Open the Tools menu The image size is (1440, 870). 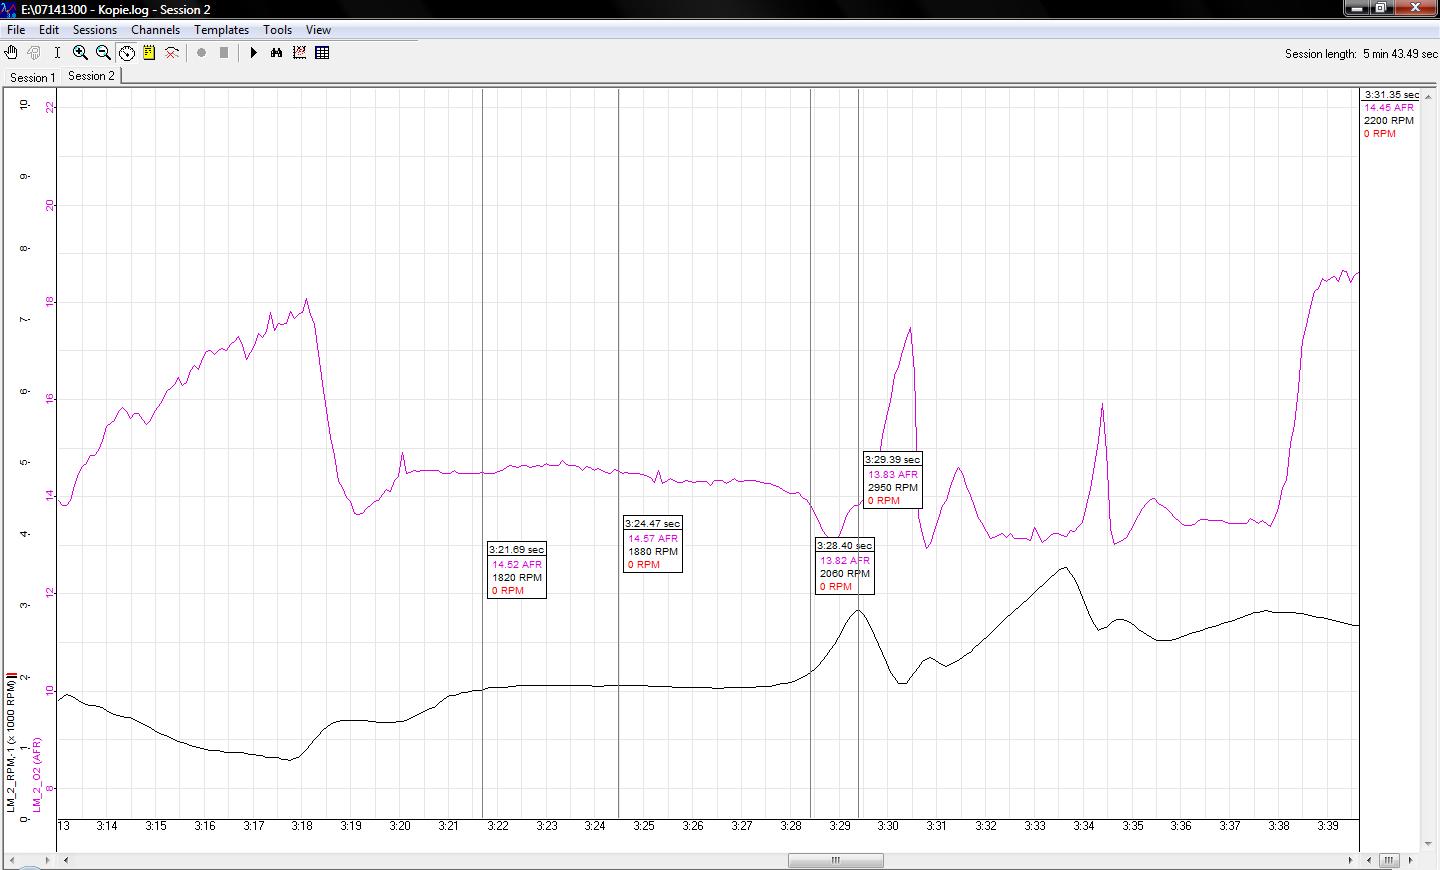tap(277, 30)
